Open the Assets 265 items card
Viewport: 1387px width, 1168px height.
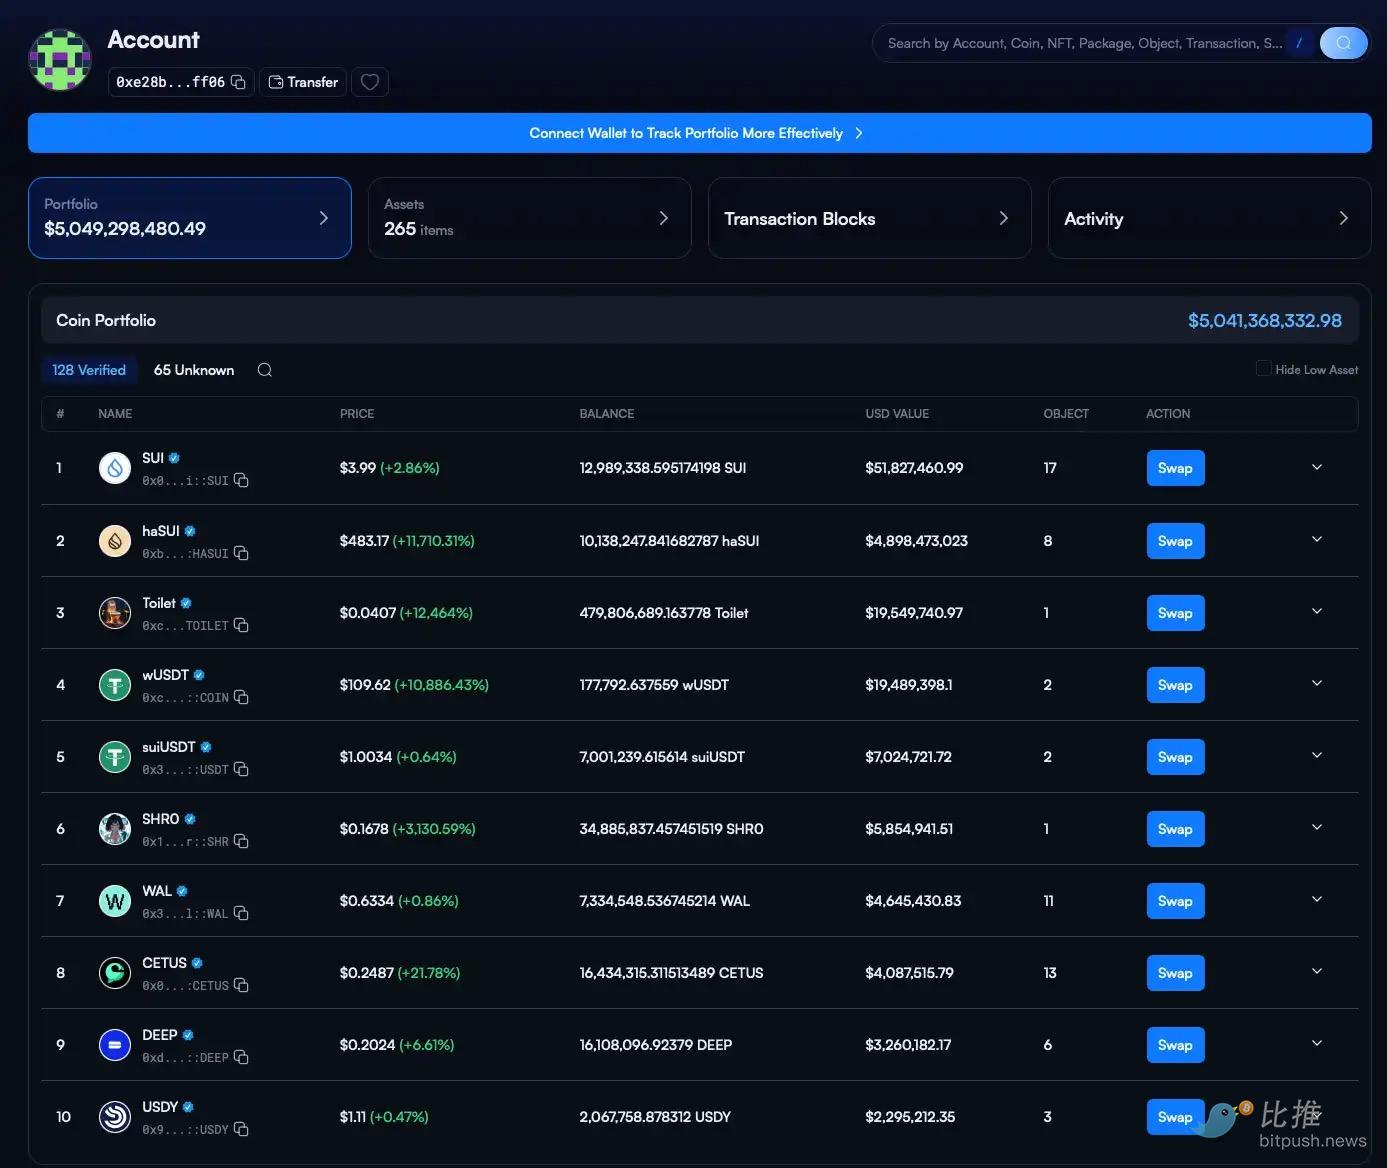coord(529,218)
